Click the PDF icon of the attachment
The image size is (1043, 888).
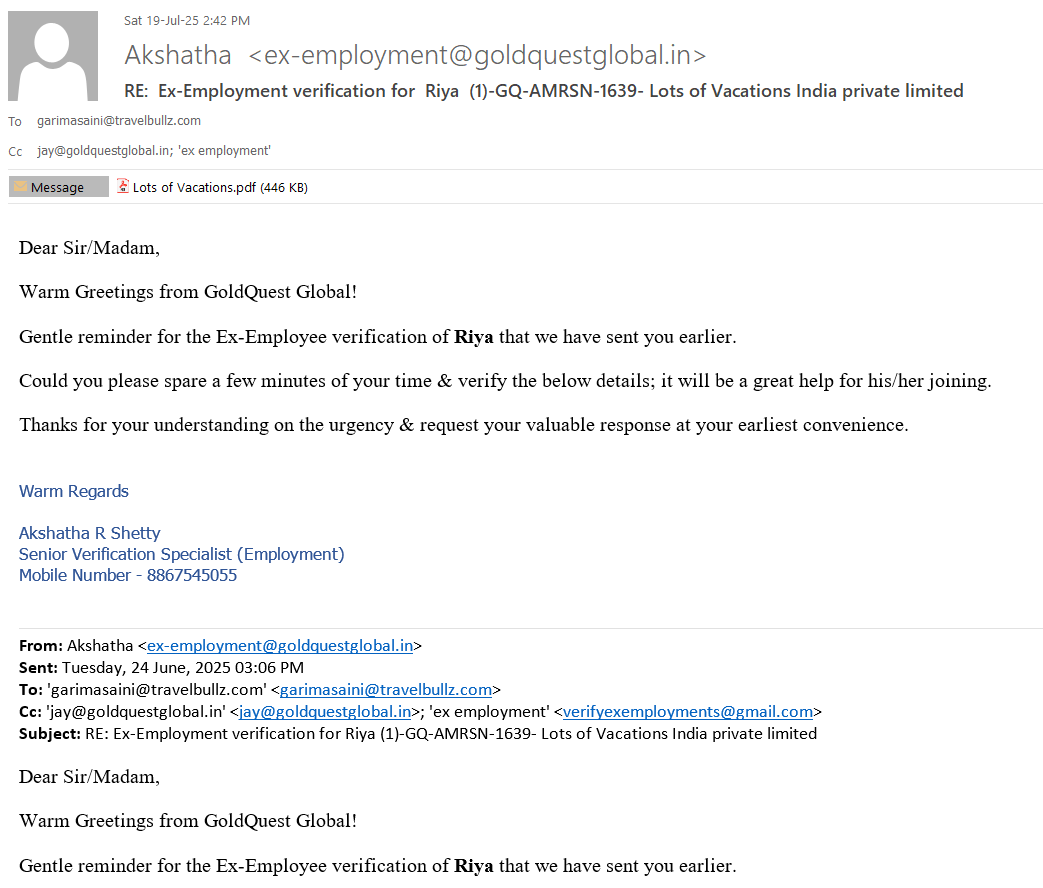(123, 186)
